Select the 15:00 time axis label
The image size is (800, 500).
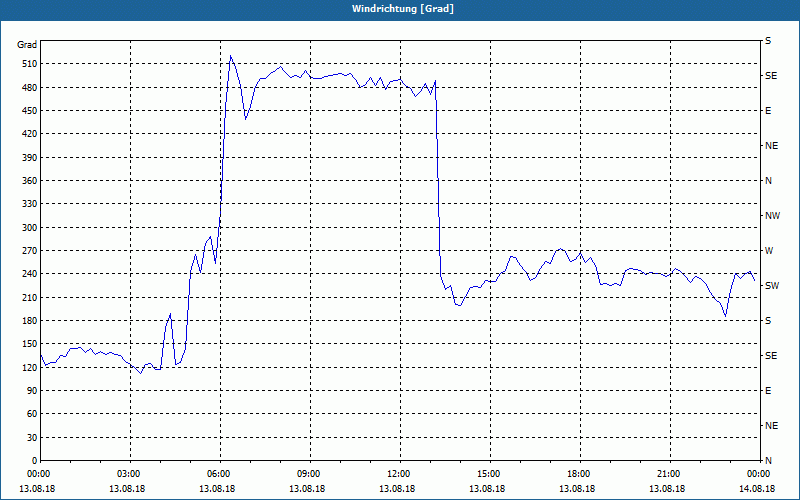pyautogui.click(x=490, y=474)
